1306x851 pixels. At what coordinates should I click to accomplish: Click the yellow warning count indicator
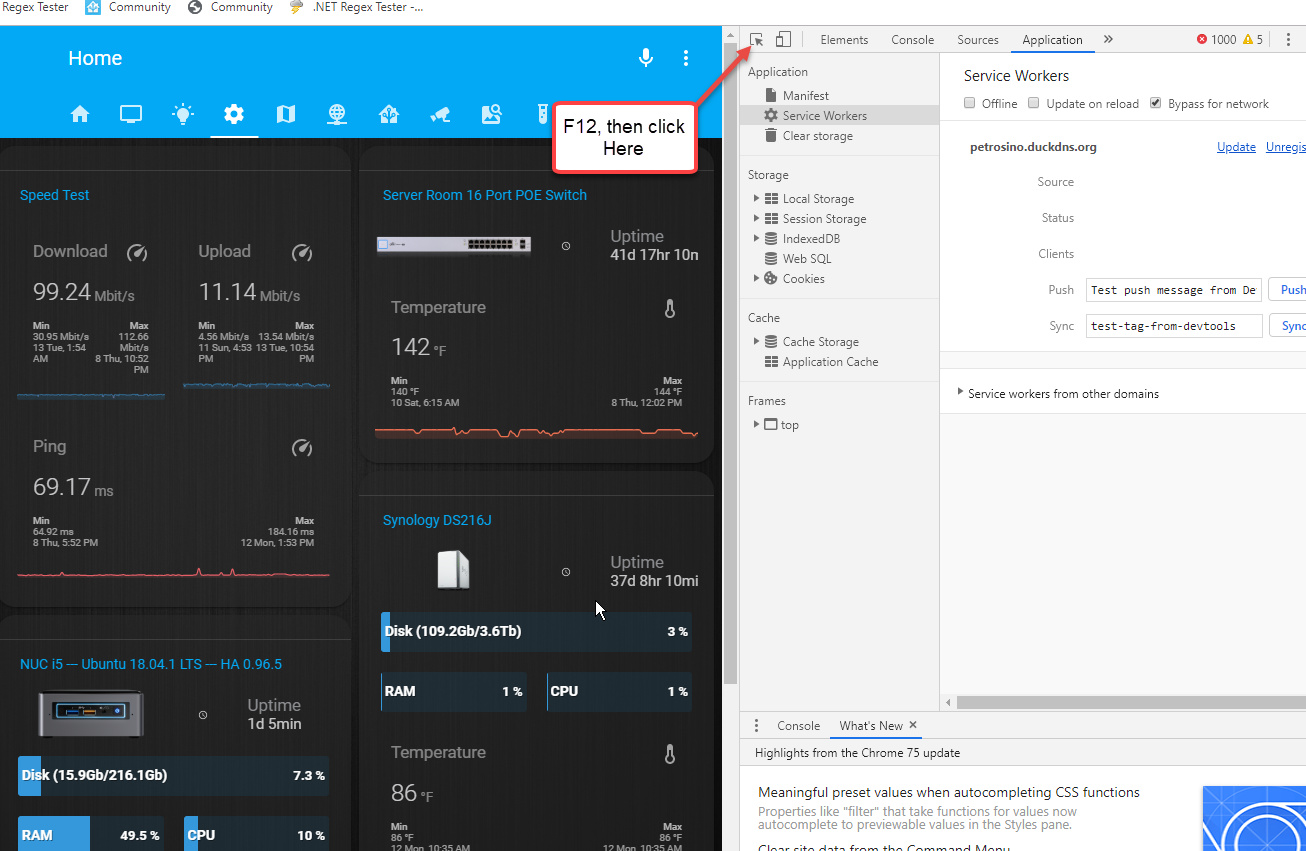point(1253,40)
